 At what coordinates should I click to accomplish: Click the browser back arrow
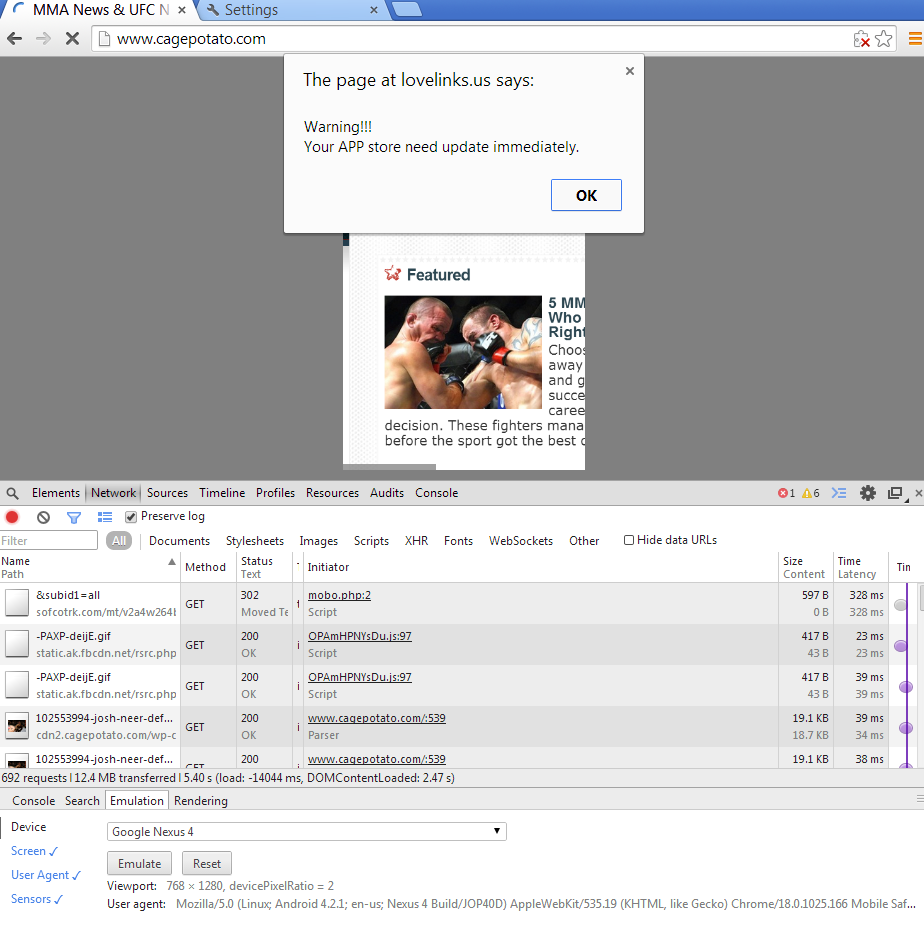(x=14, y=39)
